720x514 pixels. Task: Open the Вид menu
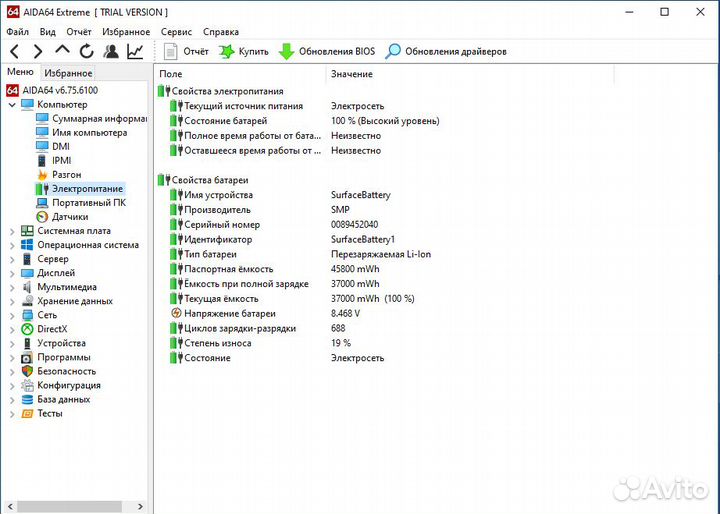tap(47, 32)
